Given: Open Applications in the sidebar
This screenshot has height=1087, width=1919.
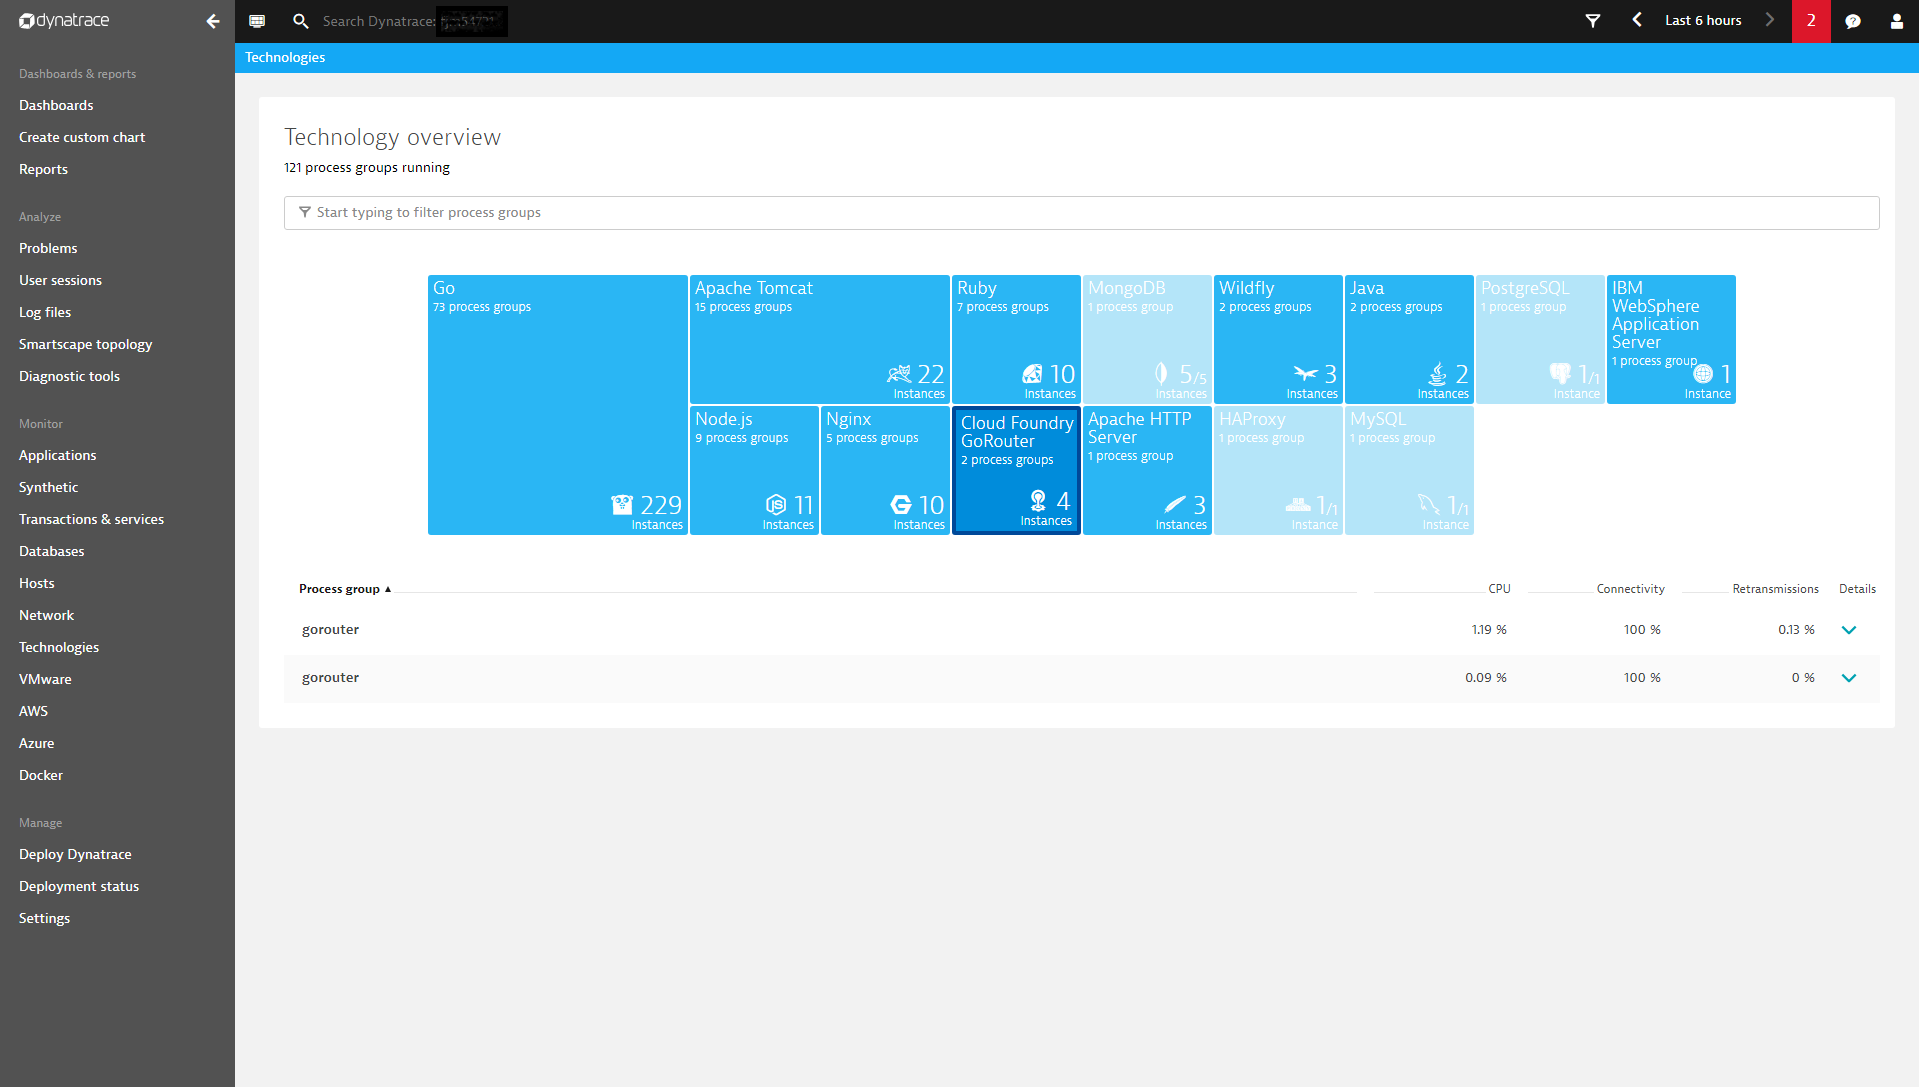Looking at the screenshot, I should pos(58,456).
